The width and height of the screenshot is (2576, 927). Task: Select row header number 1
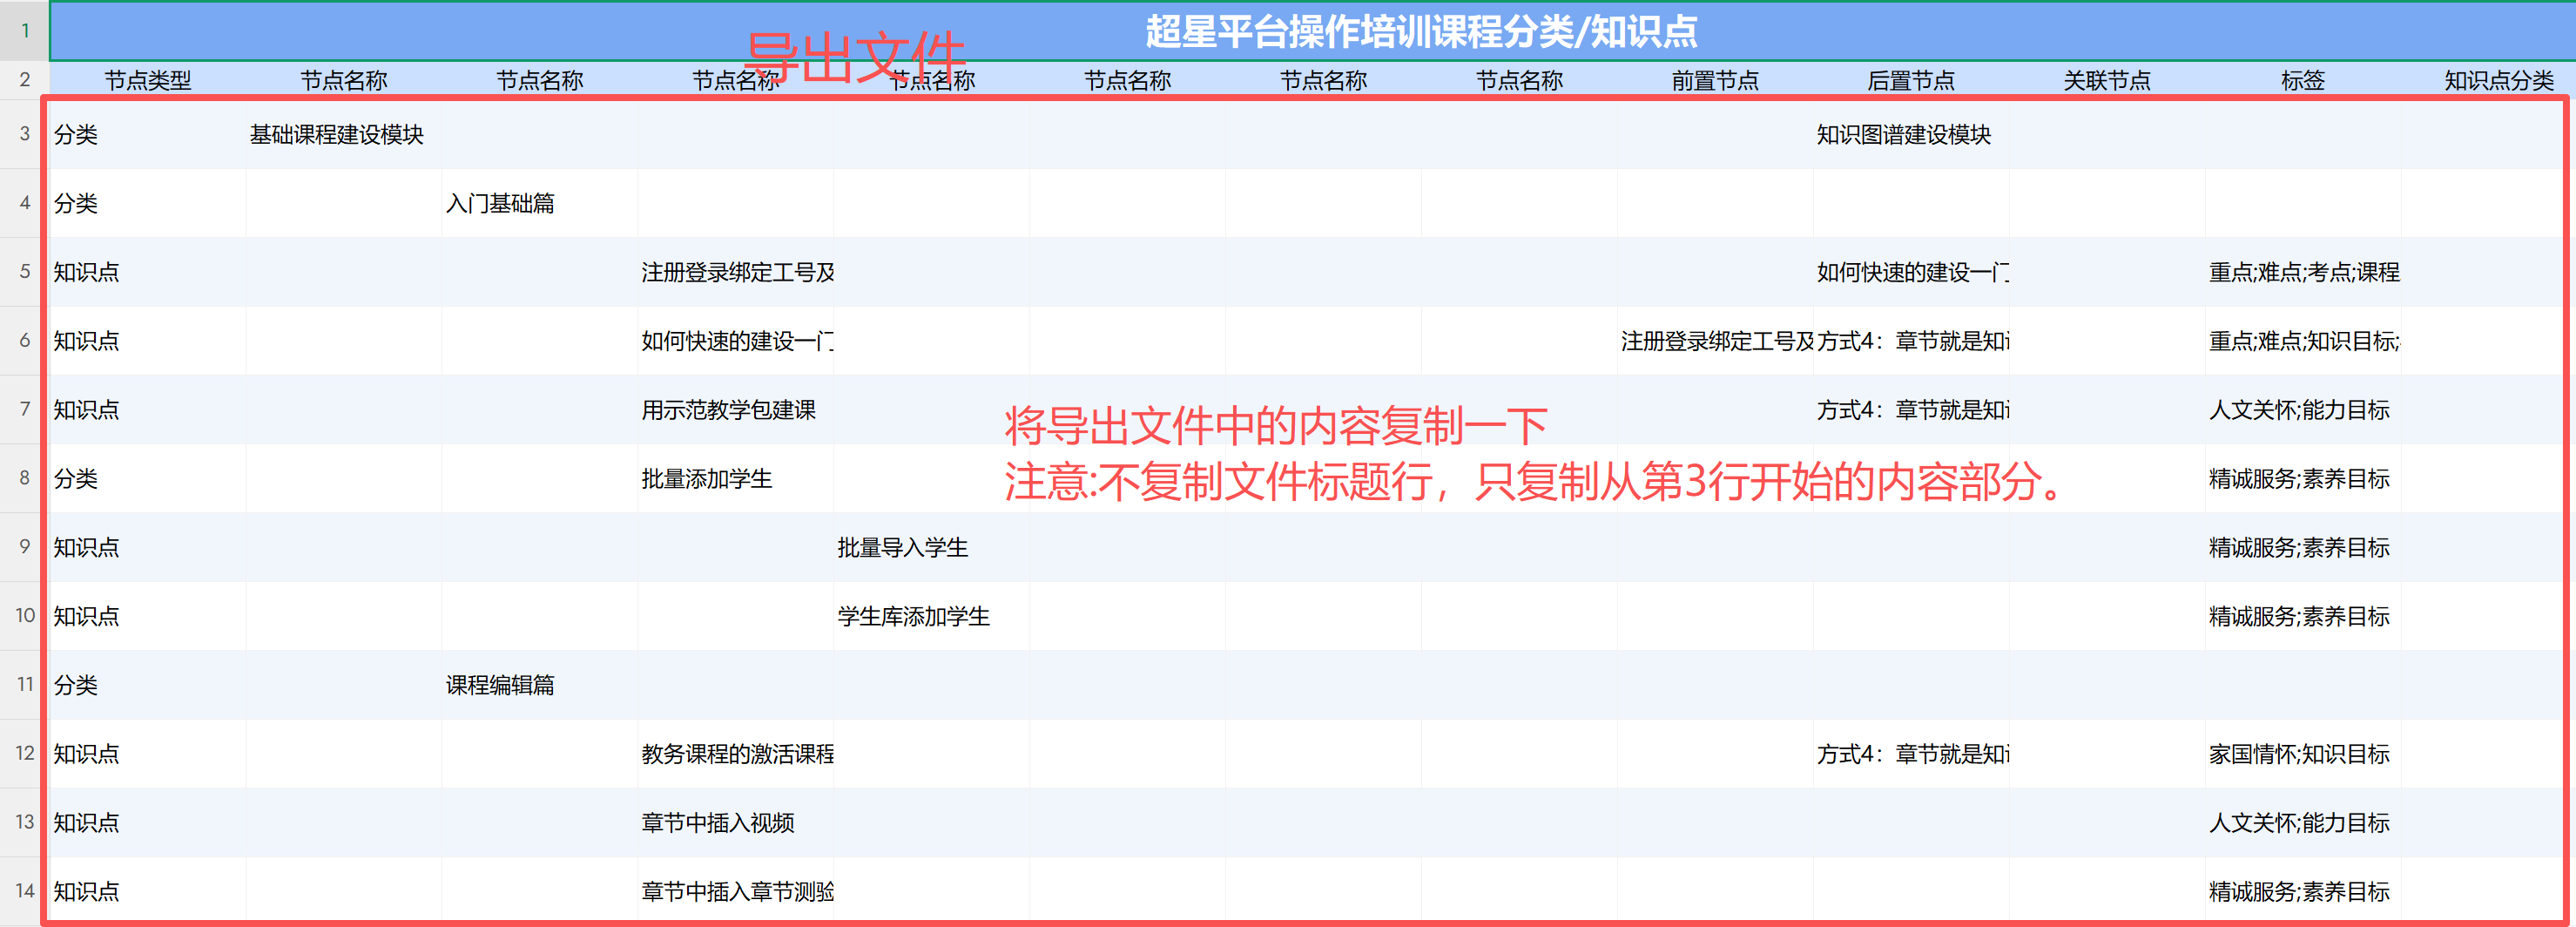coord(25,31)
